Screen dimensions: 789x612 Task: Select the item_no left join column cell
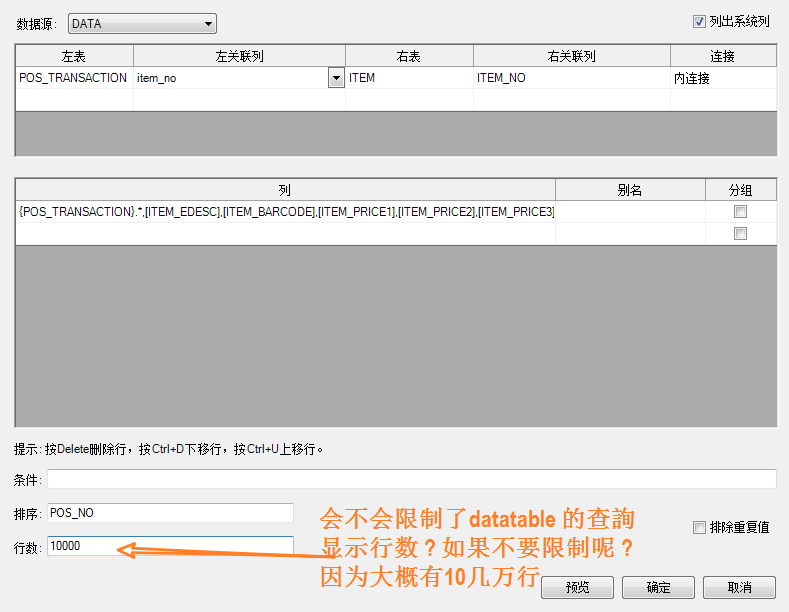[x=231, y=78]
